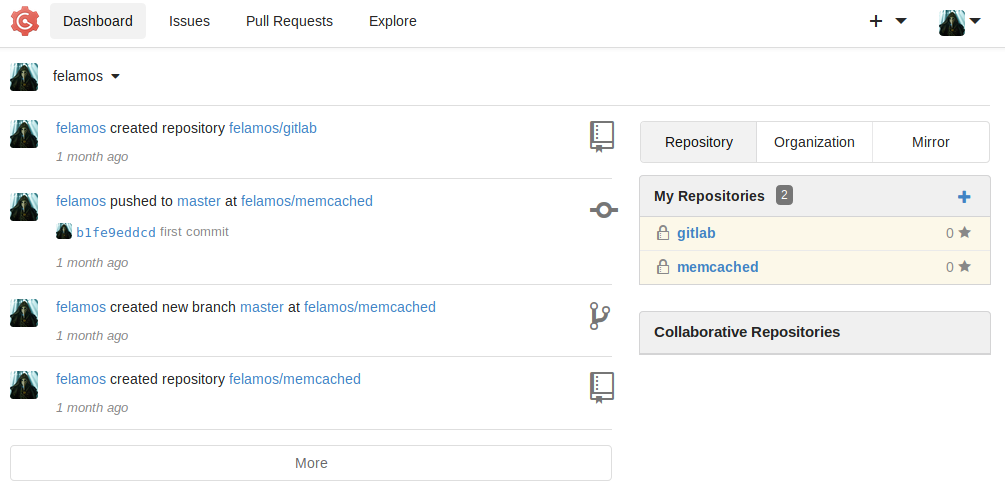The width and height of the screenshot is (1005, 493).
Task: Switch to the Organization tab
Action: (x=814, y=142)
